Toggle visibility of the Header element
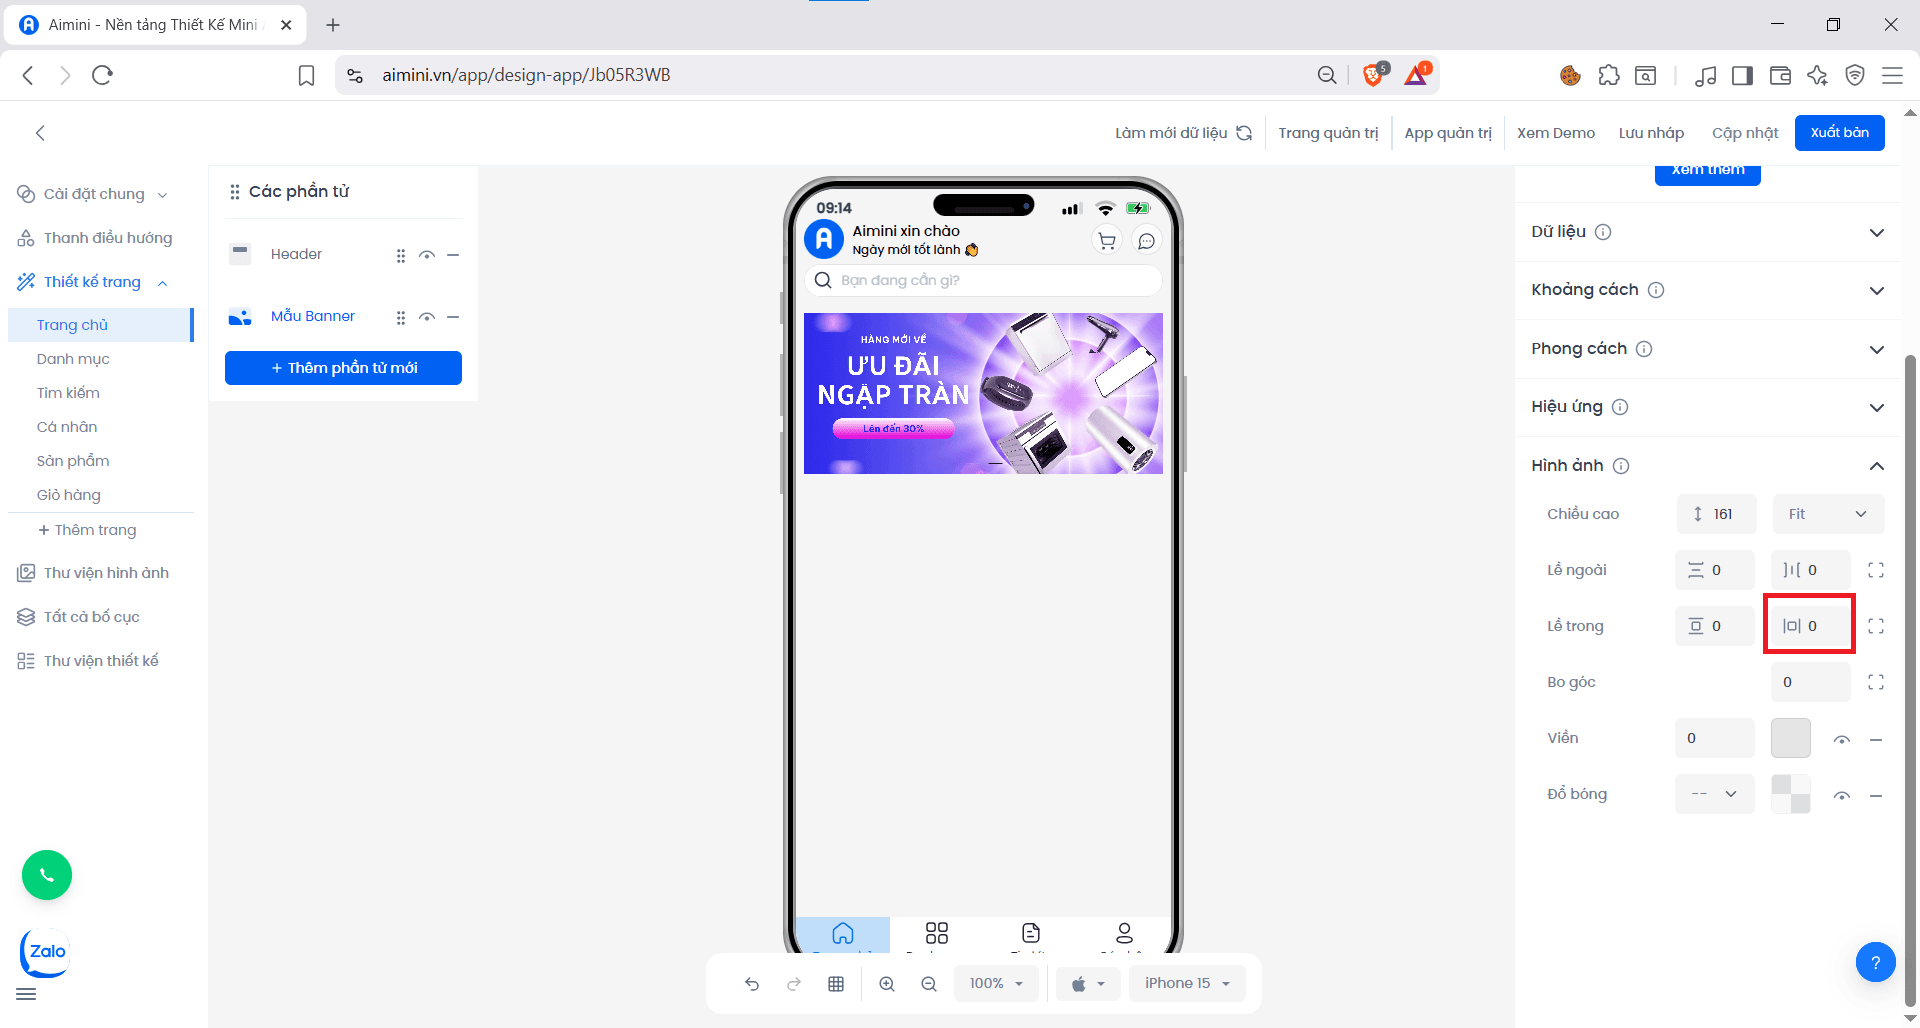Image resolution: width=1920 pixels, height=1028 pixels. [427, 255]
